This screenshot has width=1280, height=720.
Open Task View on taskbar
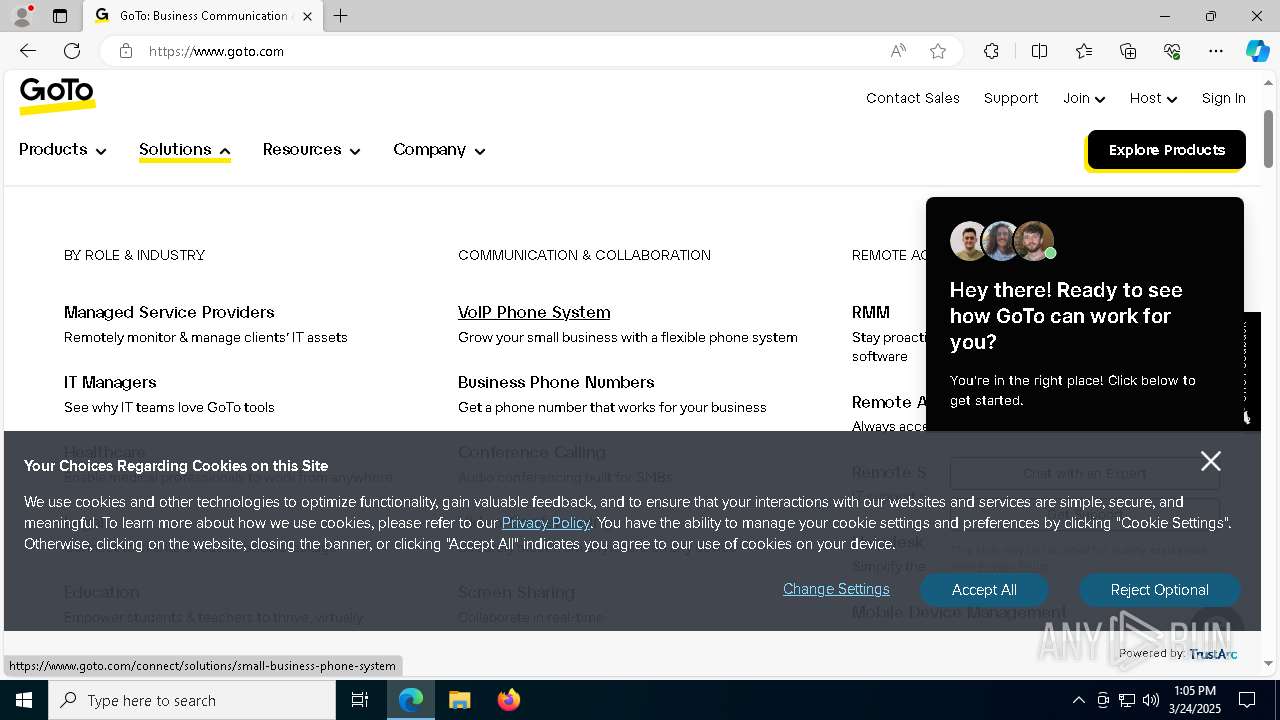coord(360,700)
